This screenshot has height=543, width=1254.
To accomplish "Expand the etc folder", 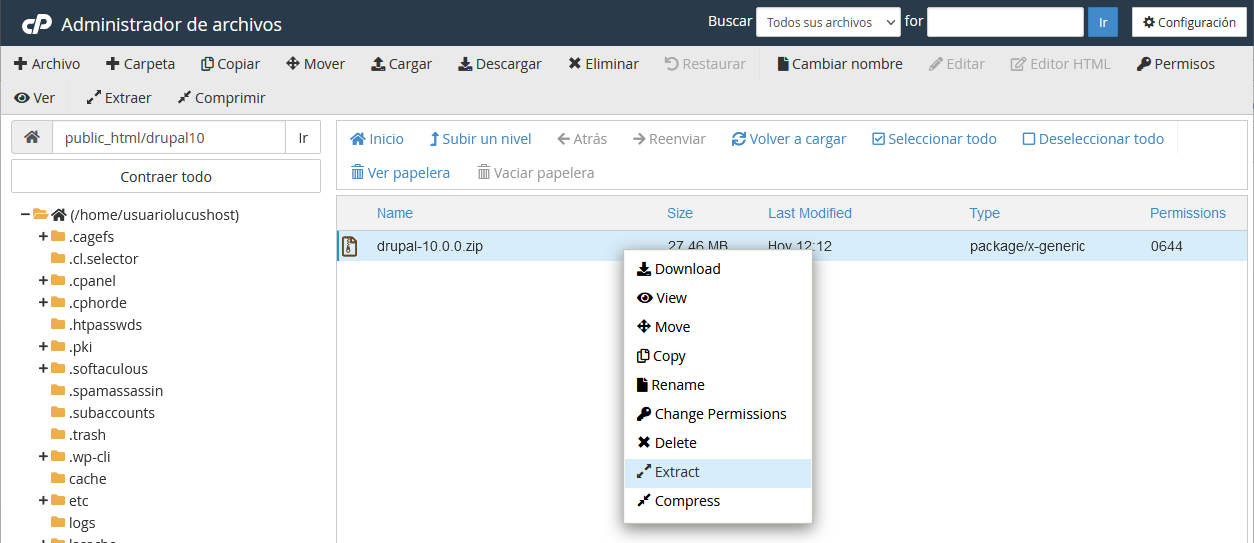I will click(43, 500).
